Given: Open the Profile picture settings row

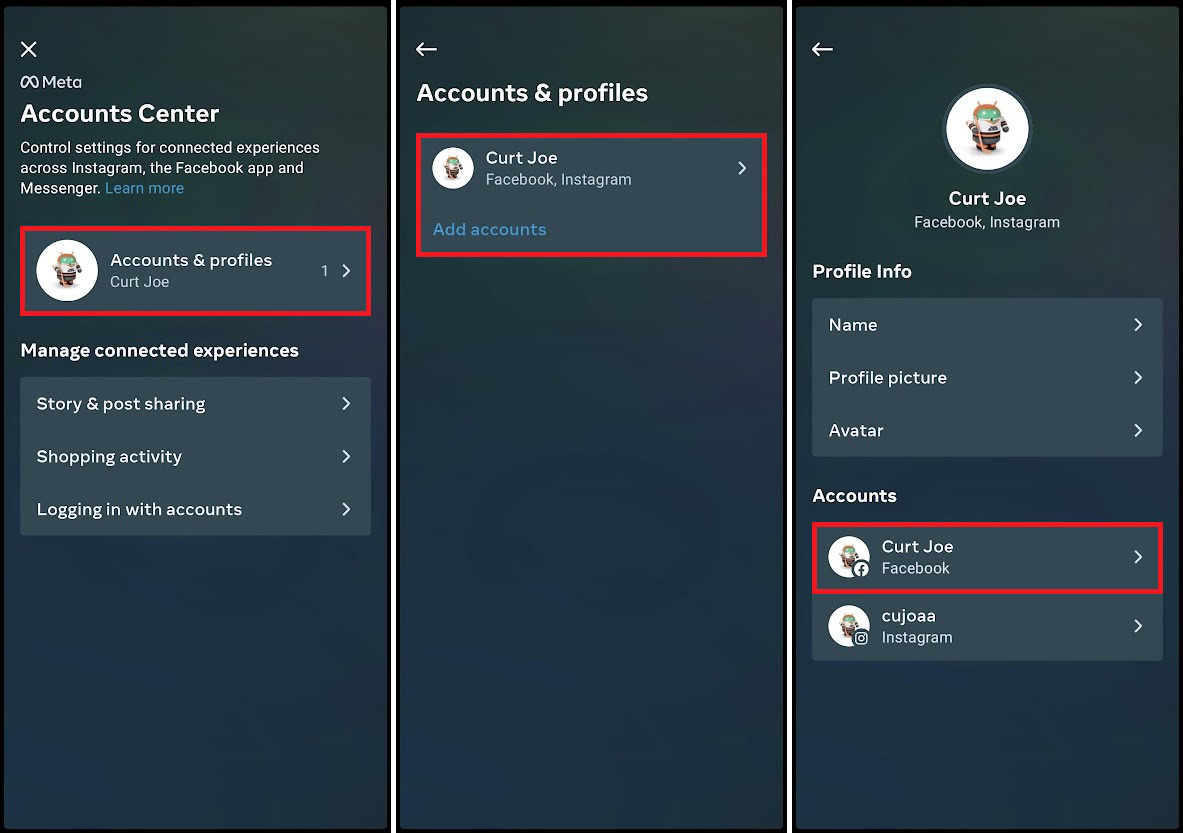Looking at the screenshot, I should click(987, 378).
